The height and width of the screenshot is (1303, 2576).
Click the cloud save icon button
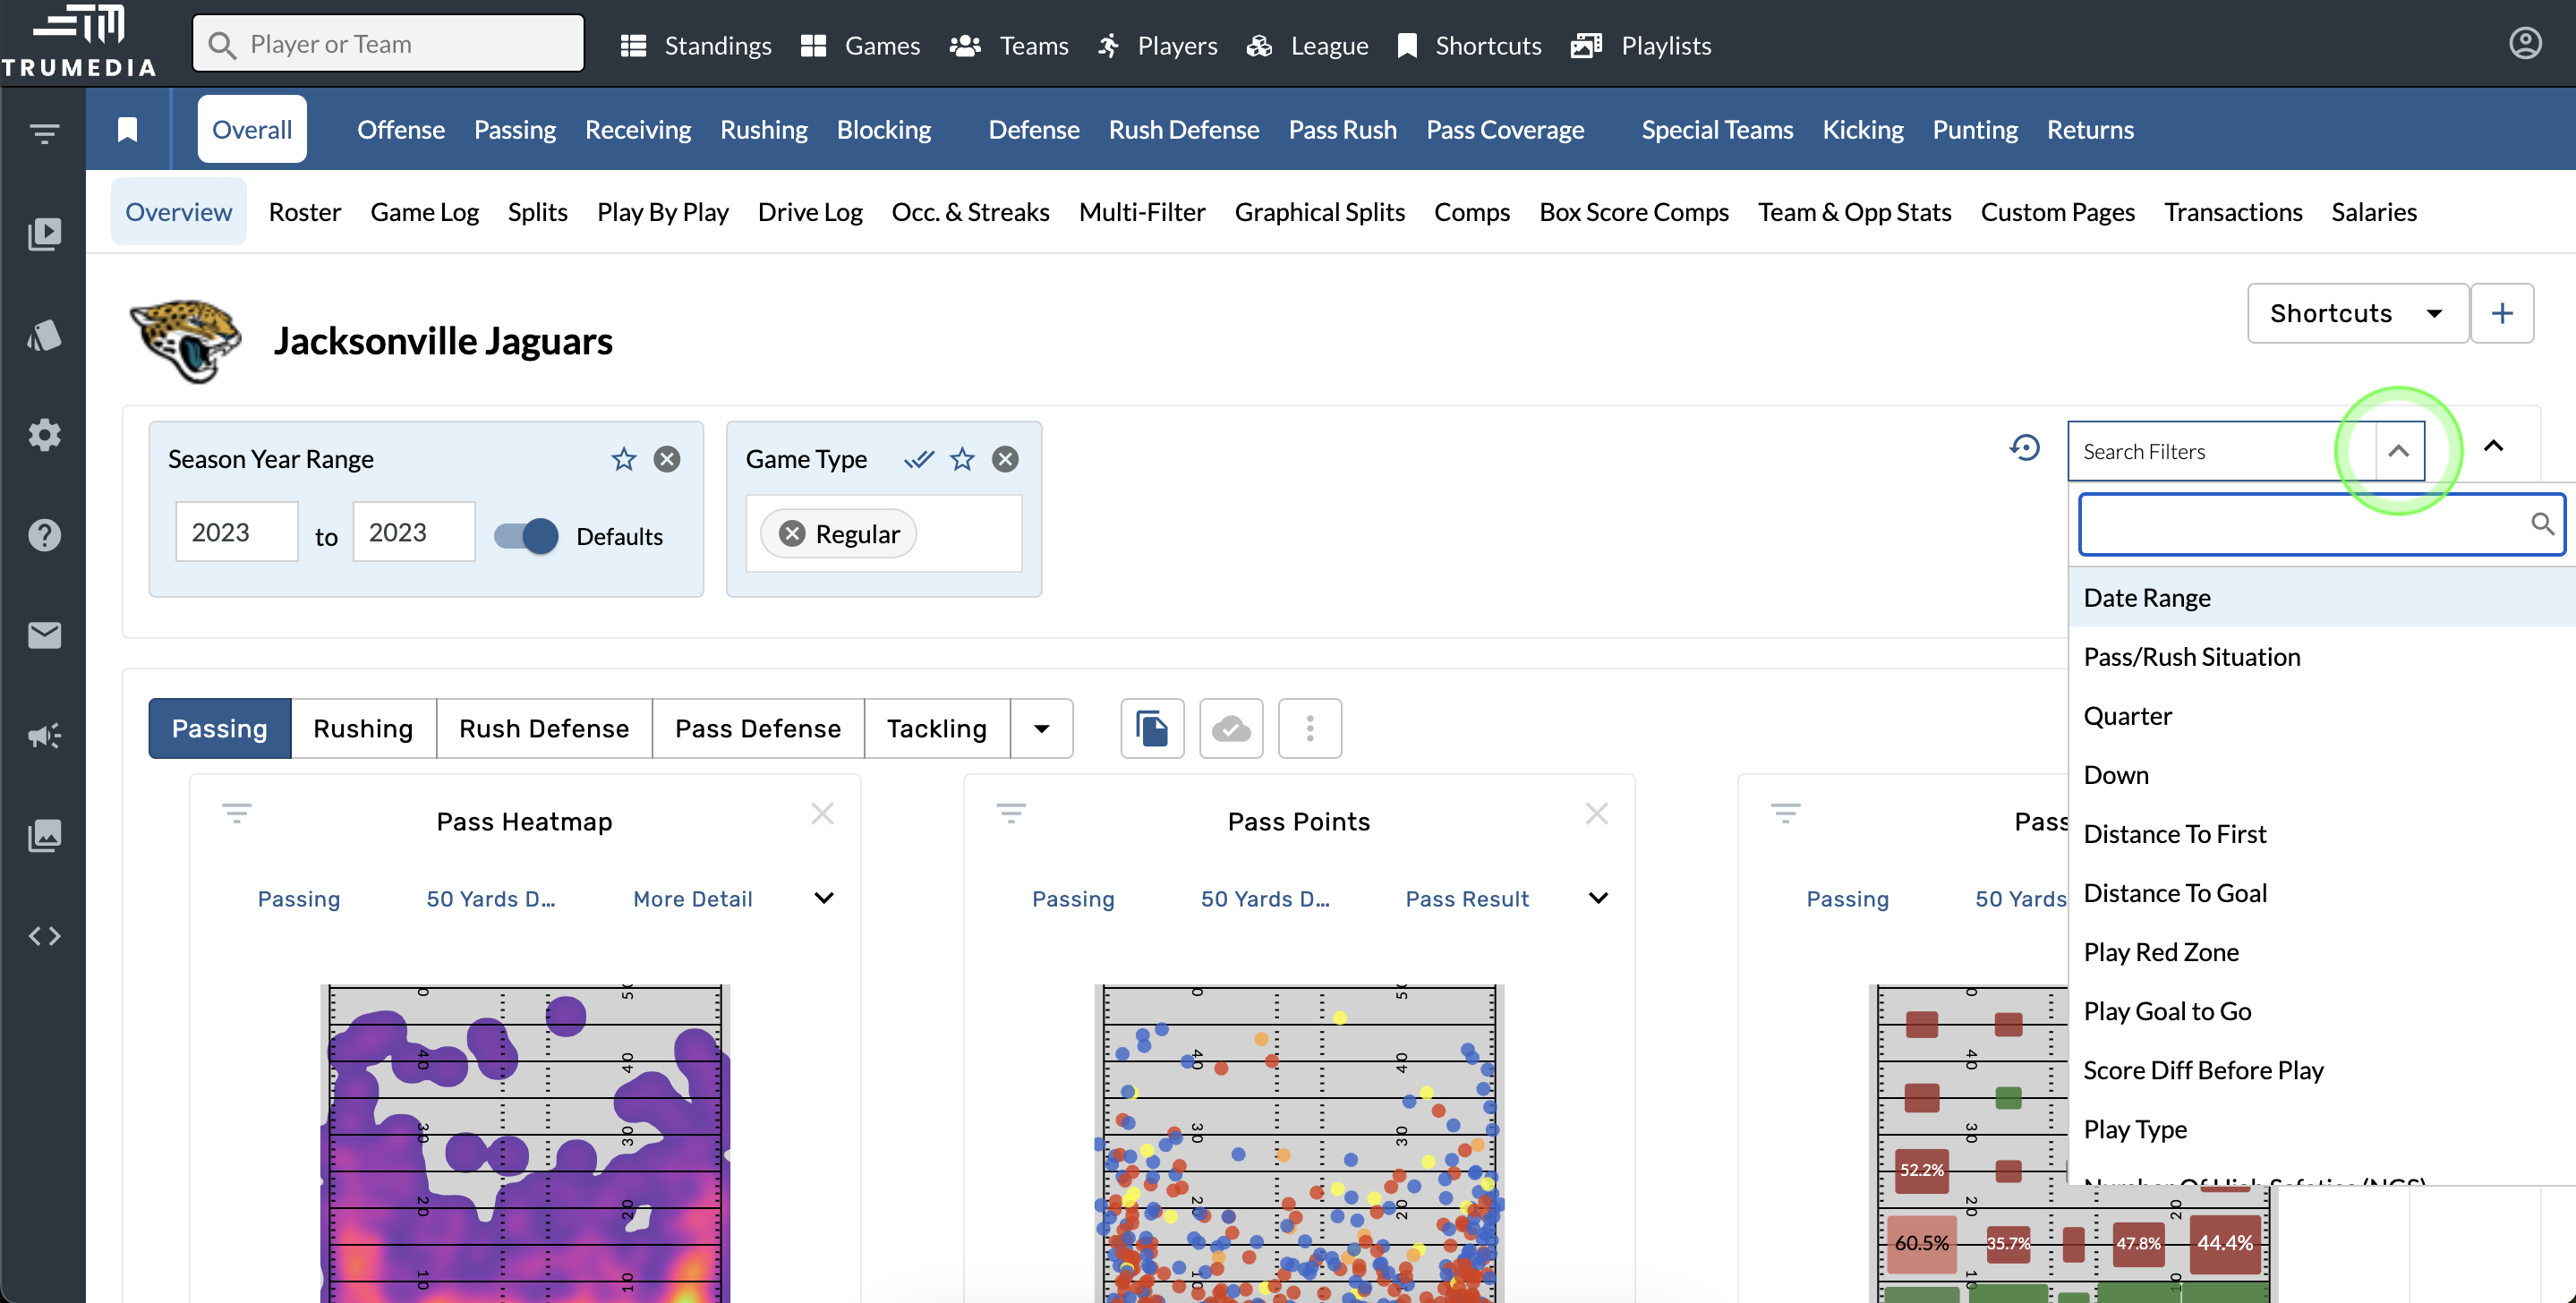pyautogui.click(x=1230, y=728)
